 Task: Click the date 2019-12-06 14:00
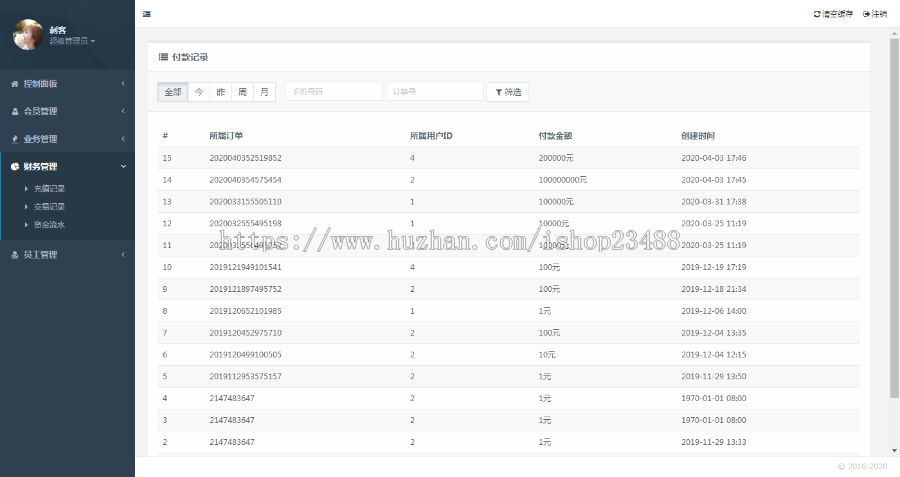pos(713,311)
